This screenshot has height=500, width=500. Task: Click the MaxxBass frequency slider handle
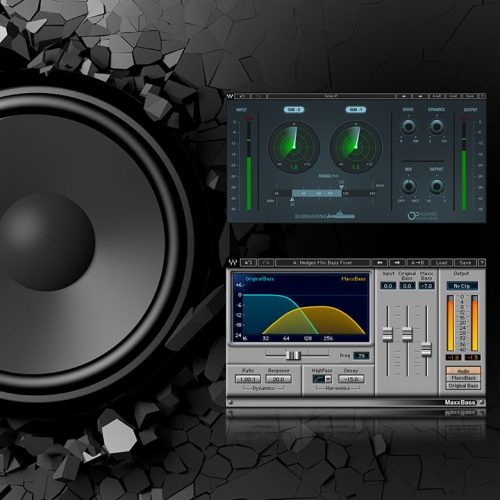(293, 355)
